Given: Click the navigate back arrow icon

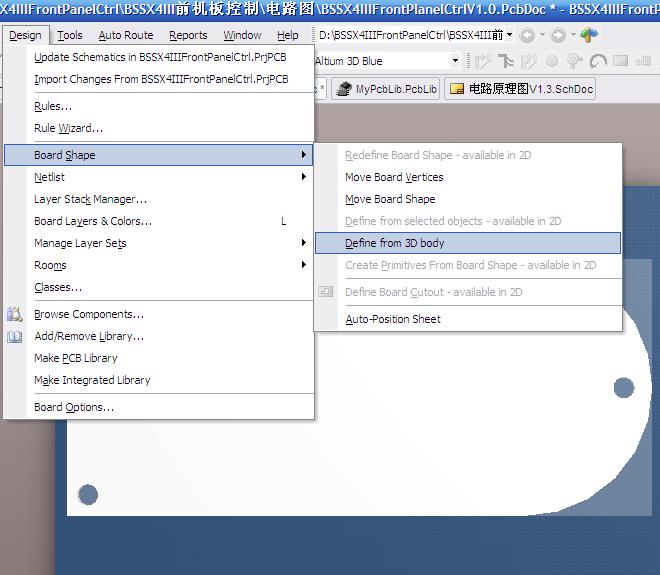Looking at the screenshot, I should [x=527, y=35].
